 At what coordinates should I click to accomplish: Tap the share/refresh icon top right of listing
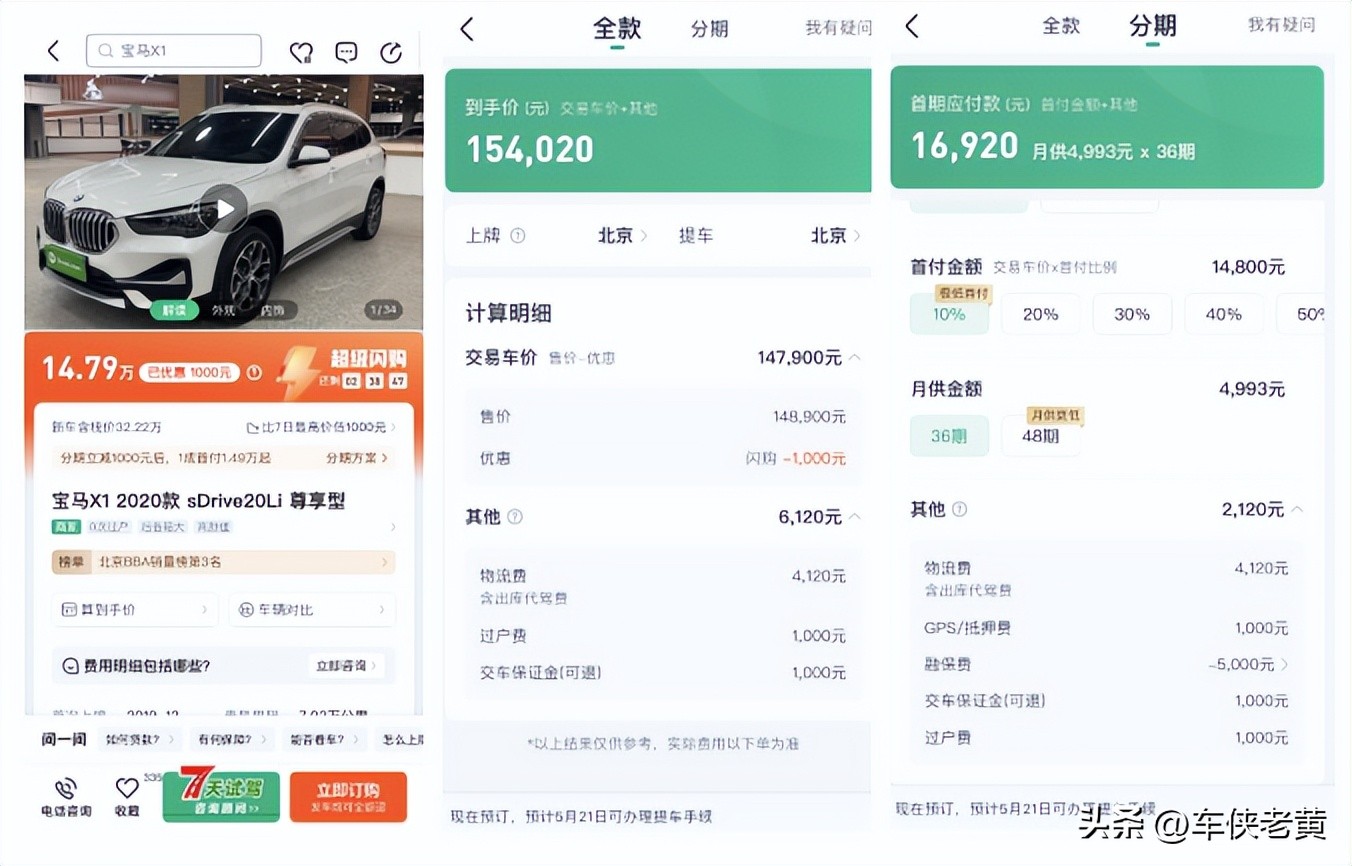tap(391, 50)
